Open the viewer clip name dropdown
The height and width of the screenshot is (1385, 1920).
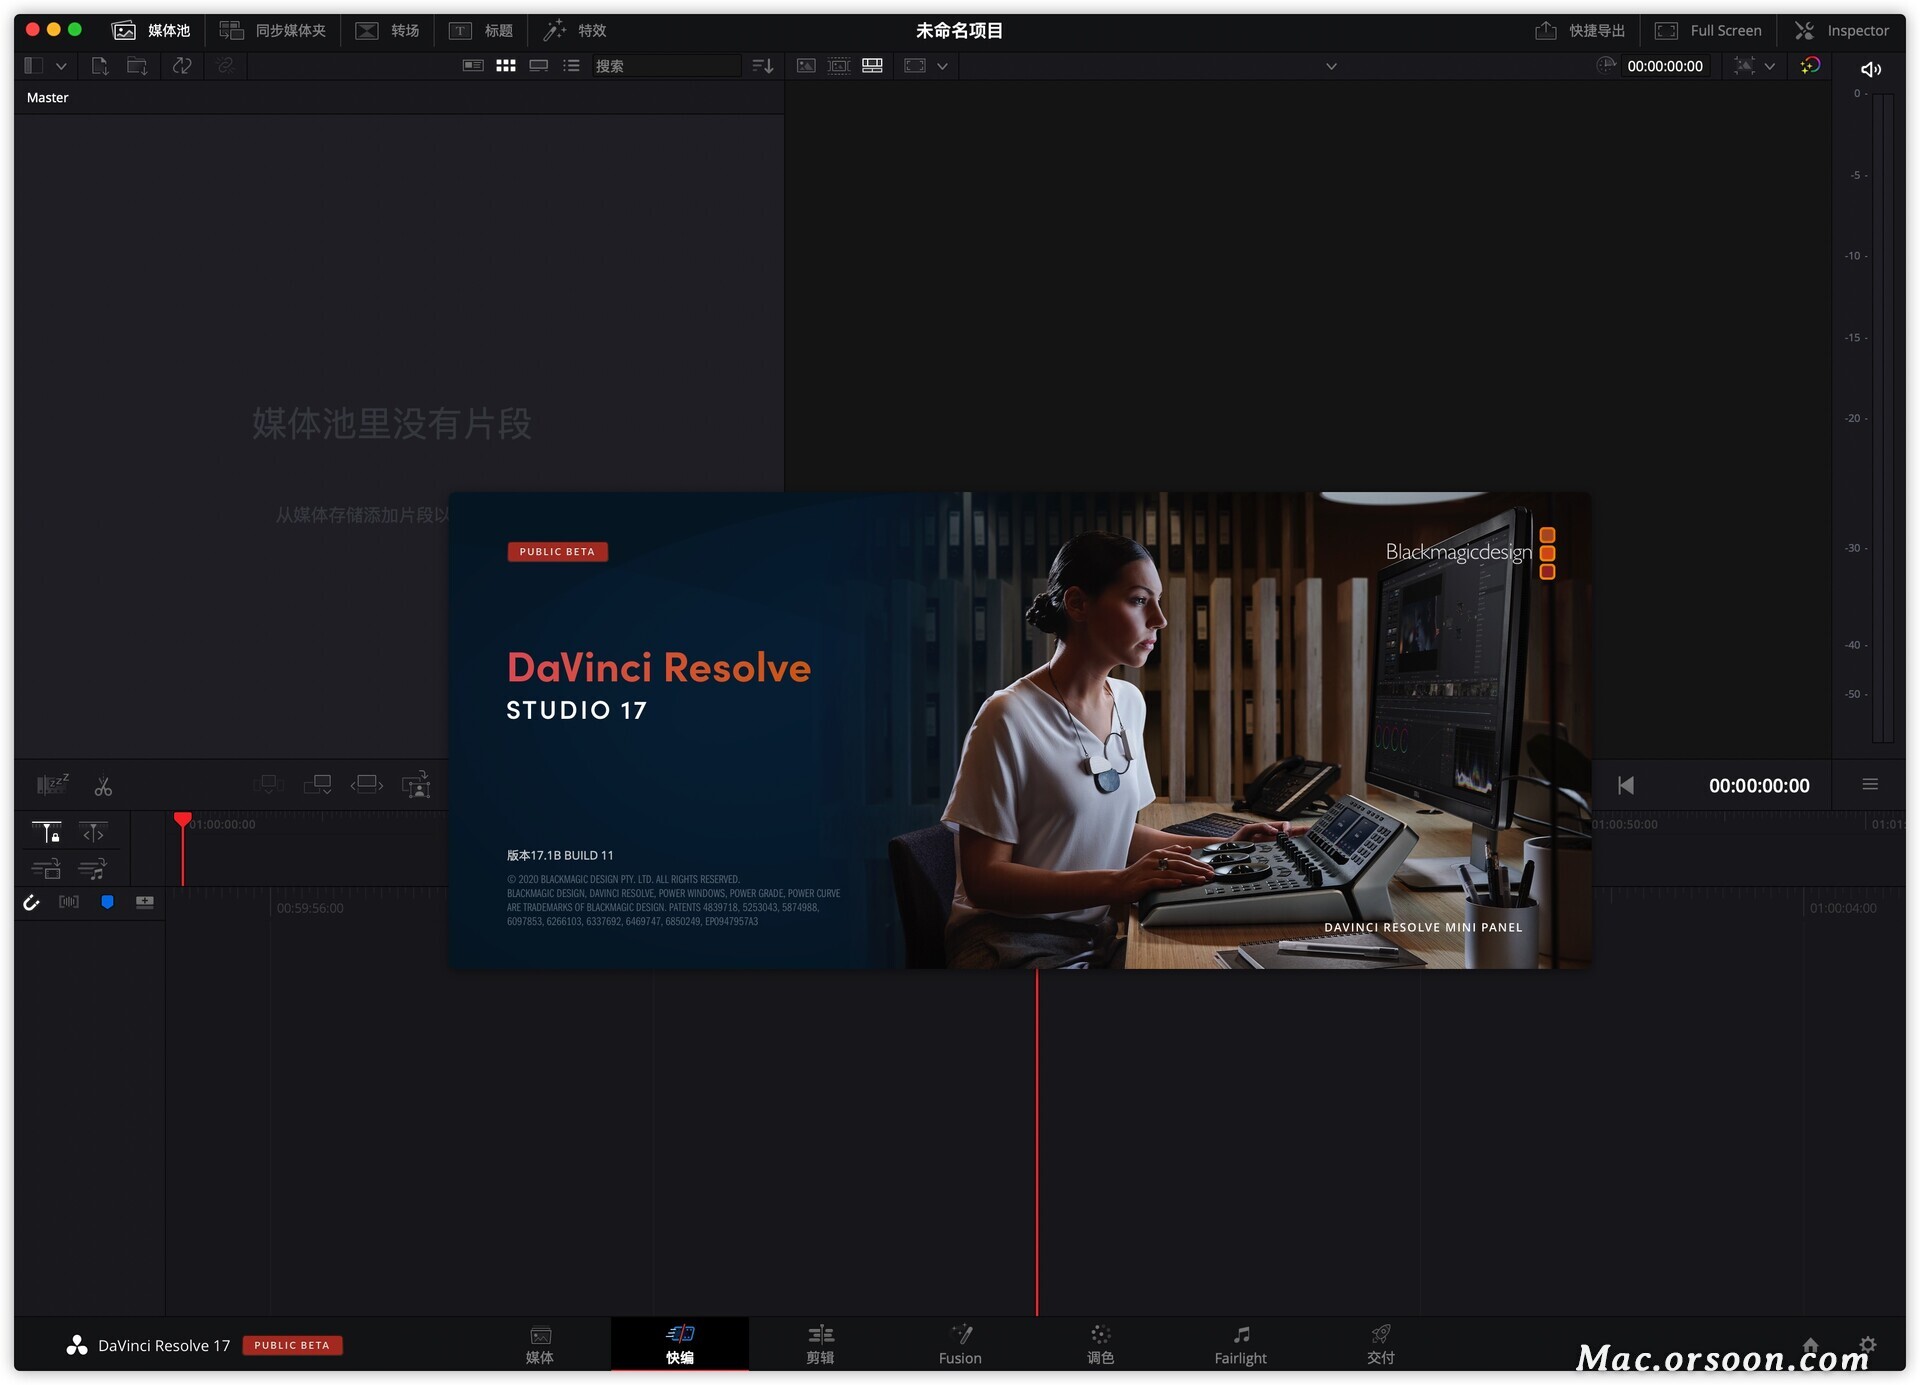(1330, 66)
